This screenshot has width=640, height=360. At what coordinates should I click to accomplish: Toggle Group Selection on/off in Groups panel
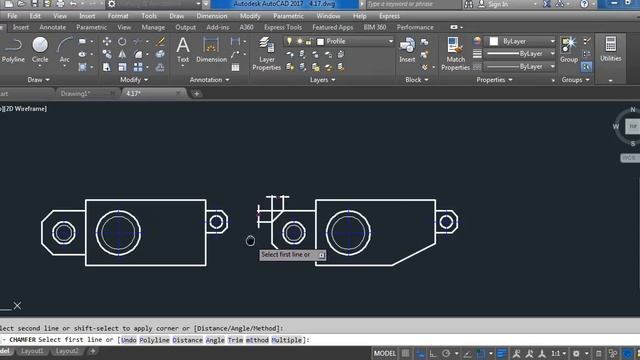tap(587, 67)
